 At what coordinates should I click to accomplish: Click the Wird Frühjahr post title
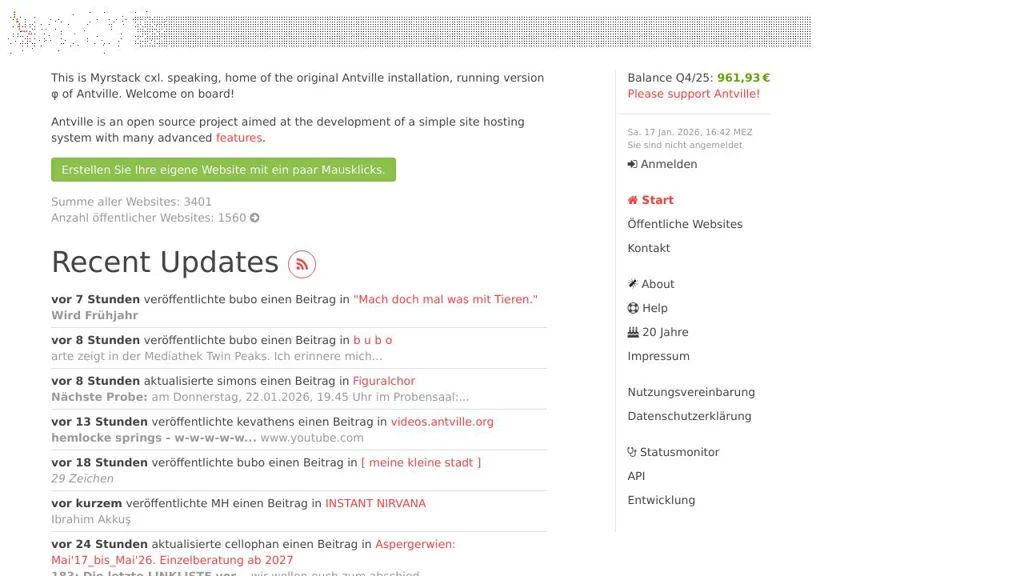(x=95, y=315)
